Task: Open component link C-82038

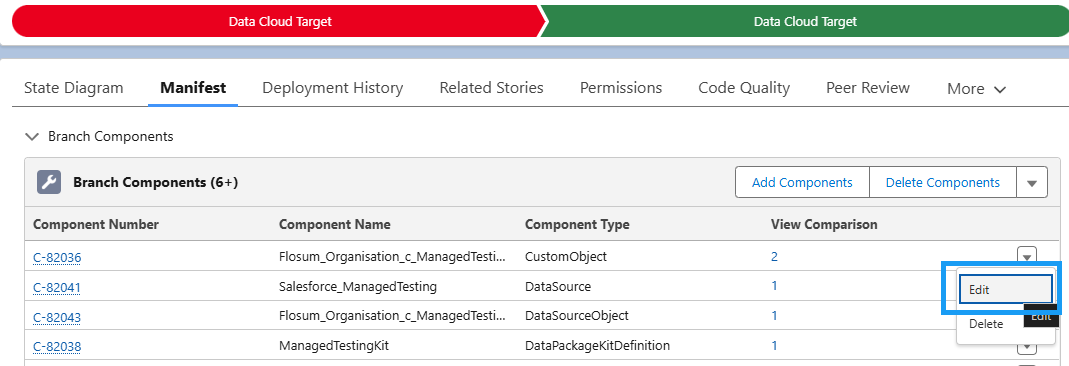Action: [57, 347]
